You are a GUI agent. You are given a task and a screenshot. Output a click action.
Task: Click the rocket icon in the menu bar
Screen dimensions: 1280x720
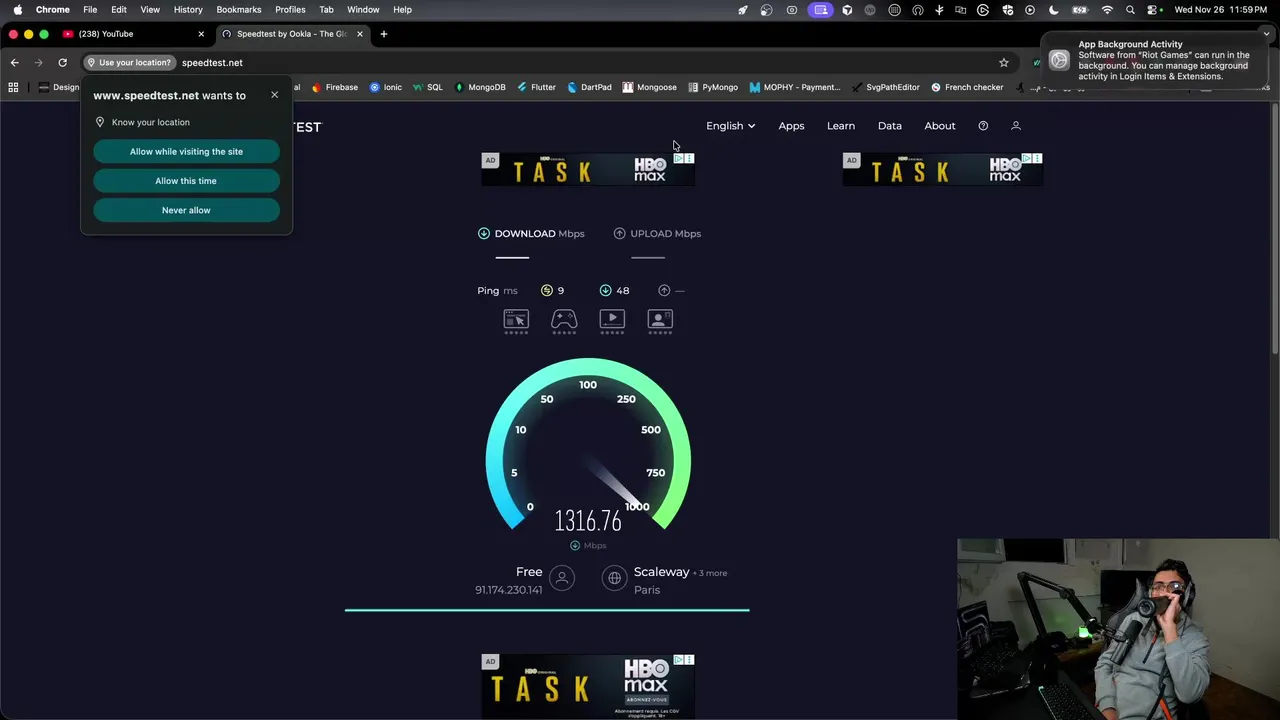click(x=742, y=10)
